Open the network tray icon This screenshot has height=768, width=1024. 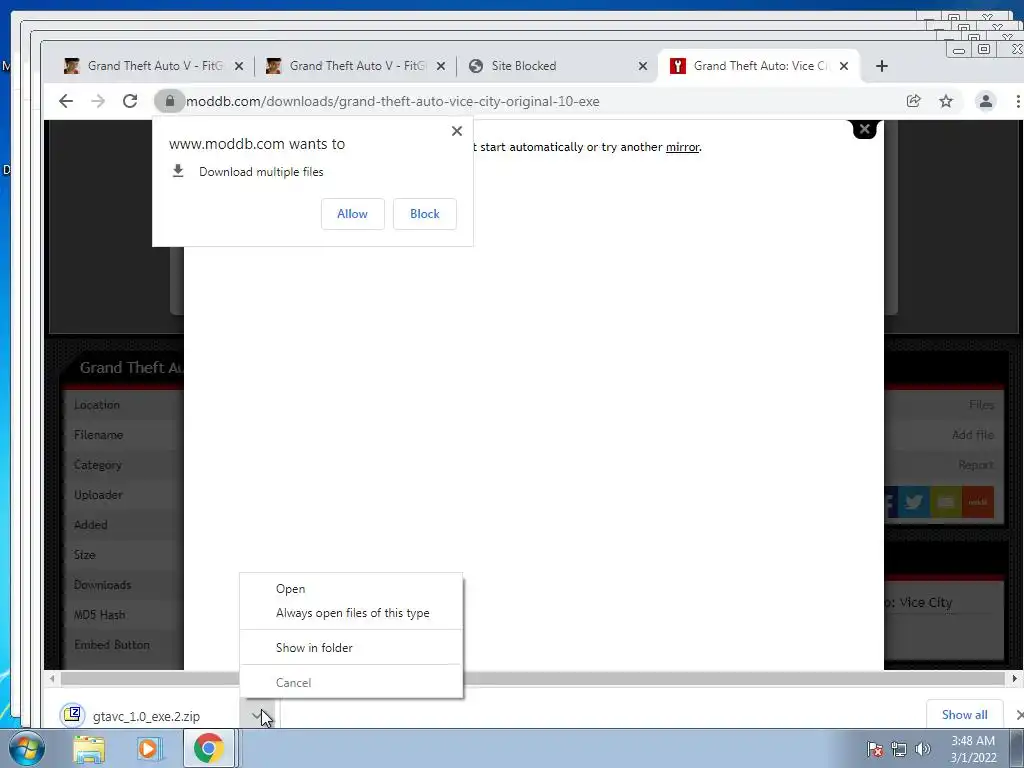pos(899,749)
